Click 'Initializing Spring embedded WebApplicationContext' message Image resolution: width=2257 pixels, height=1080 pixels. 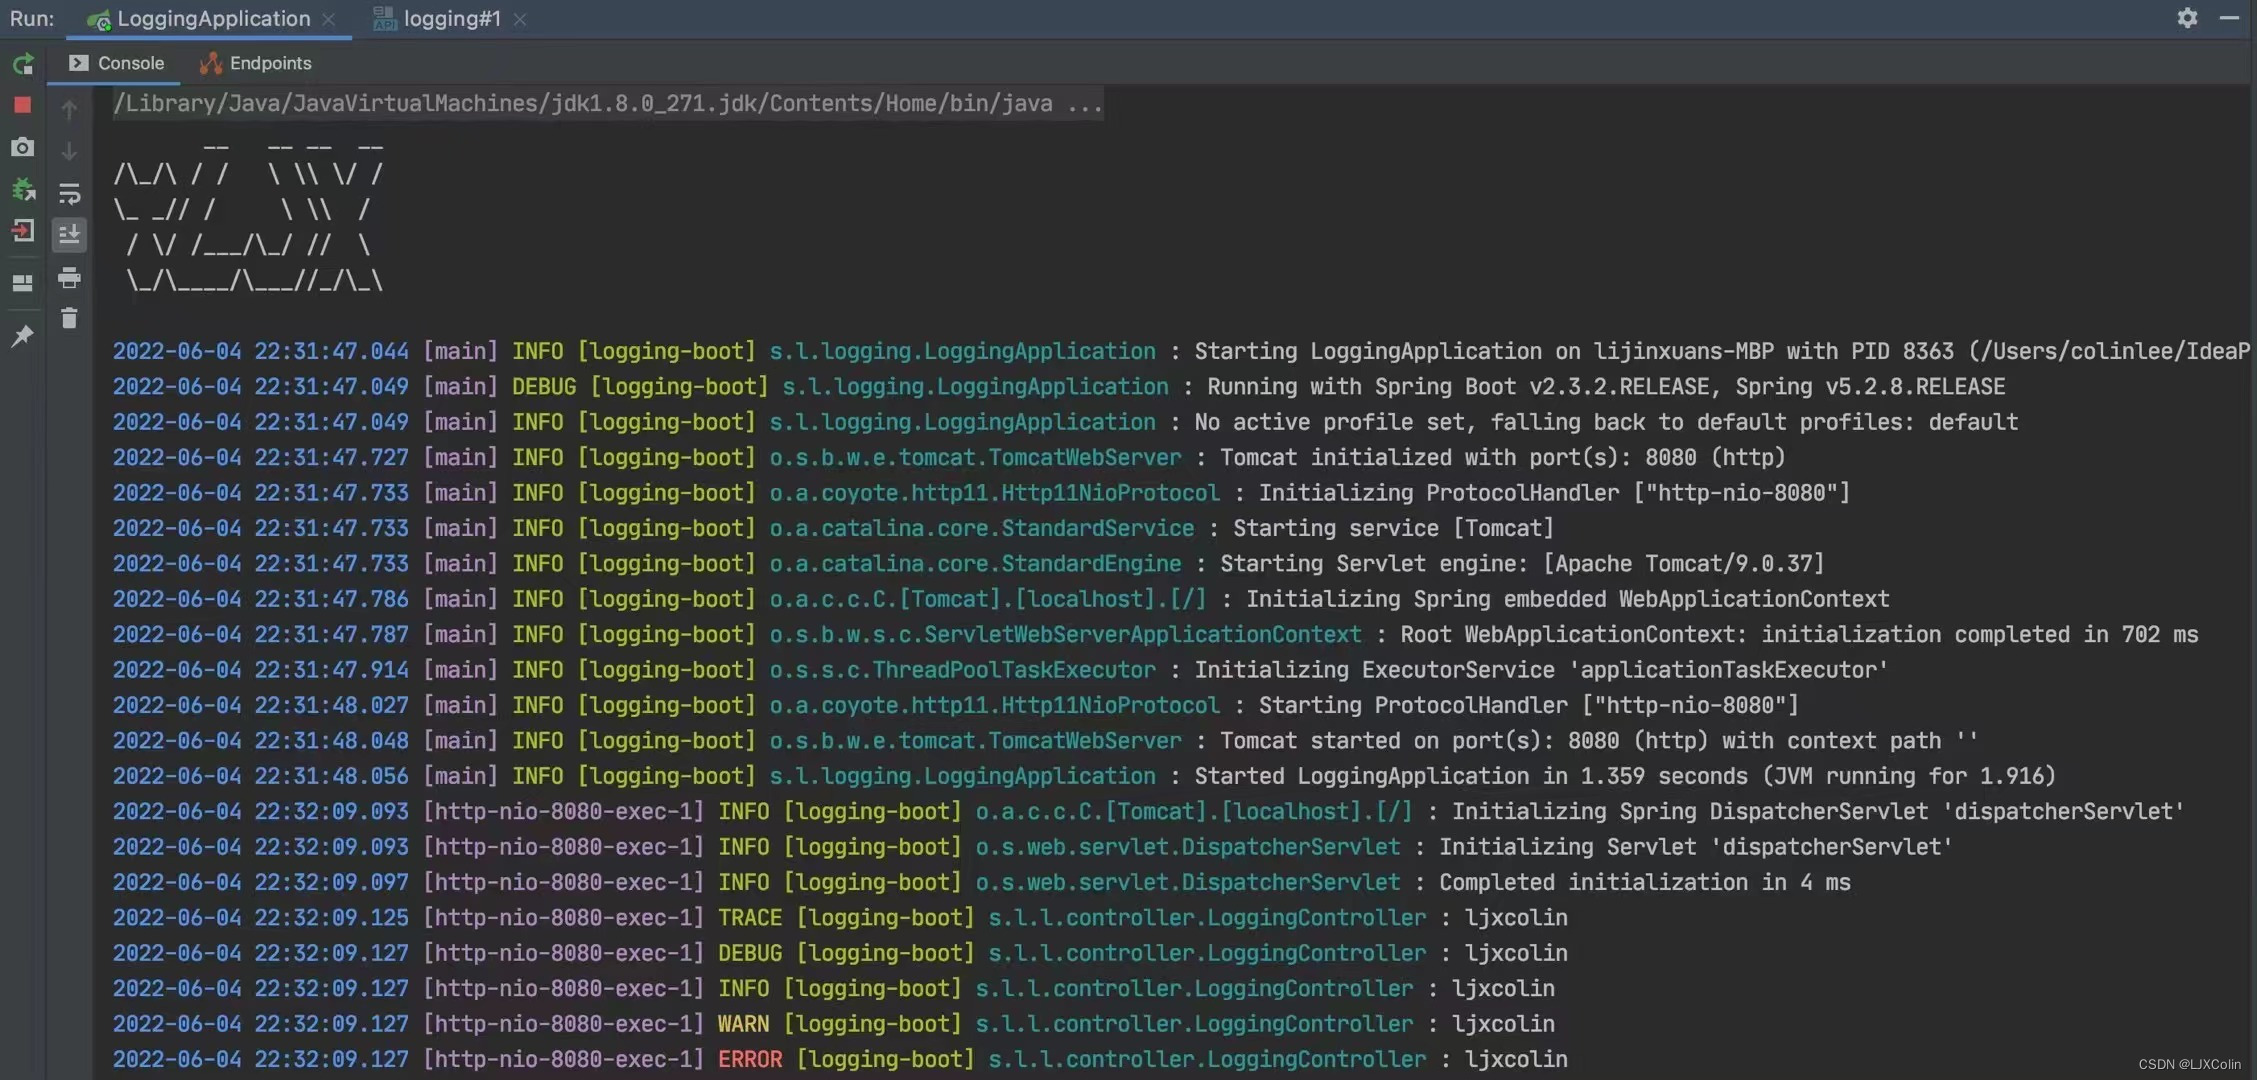click(1567, 599)
